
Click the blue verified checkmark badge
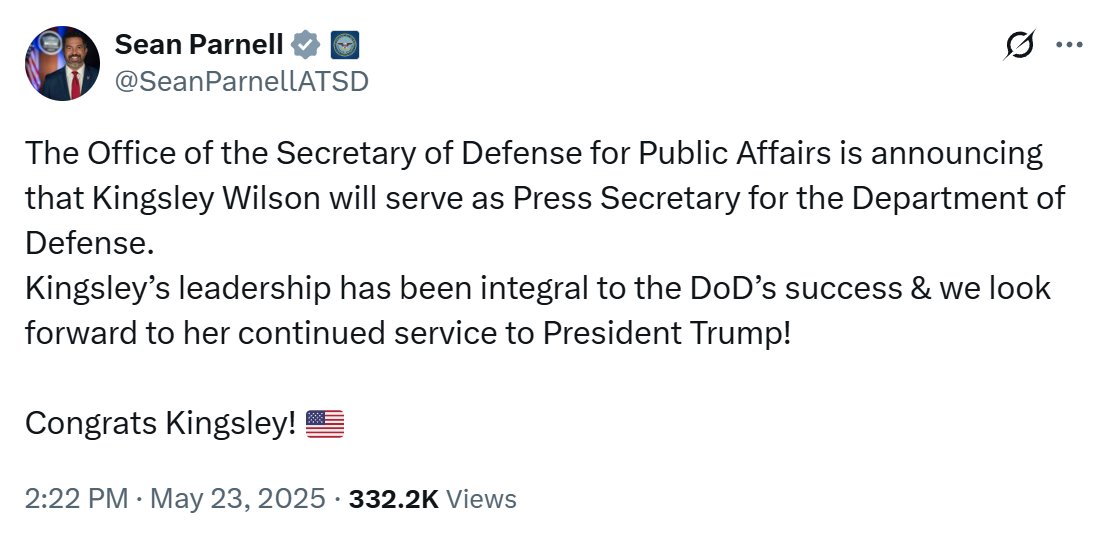click(x=305, y=44)
